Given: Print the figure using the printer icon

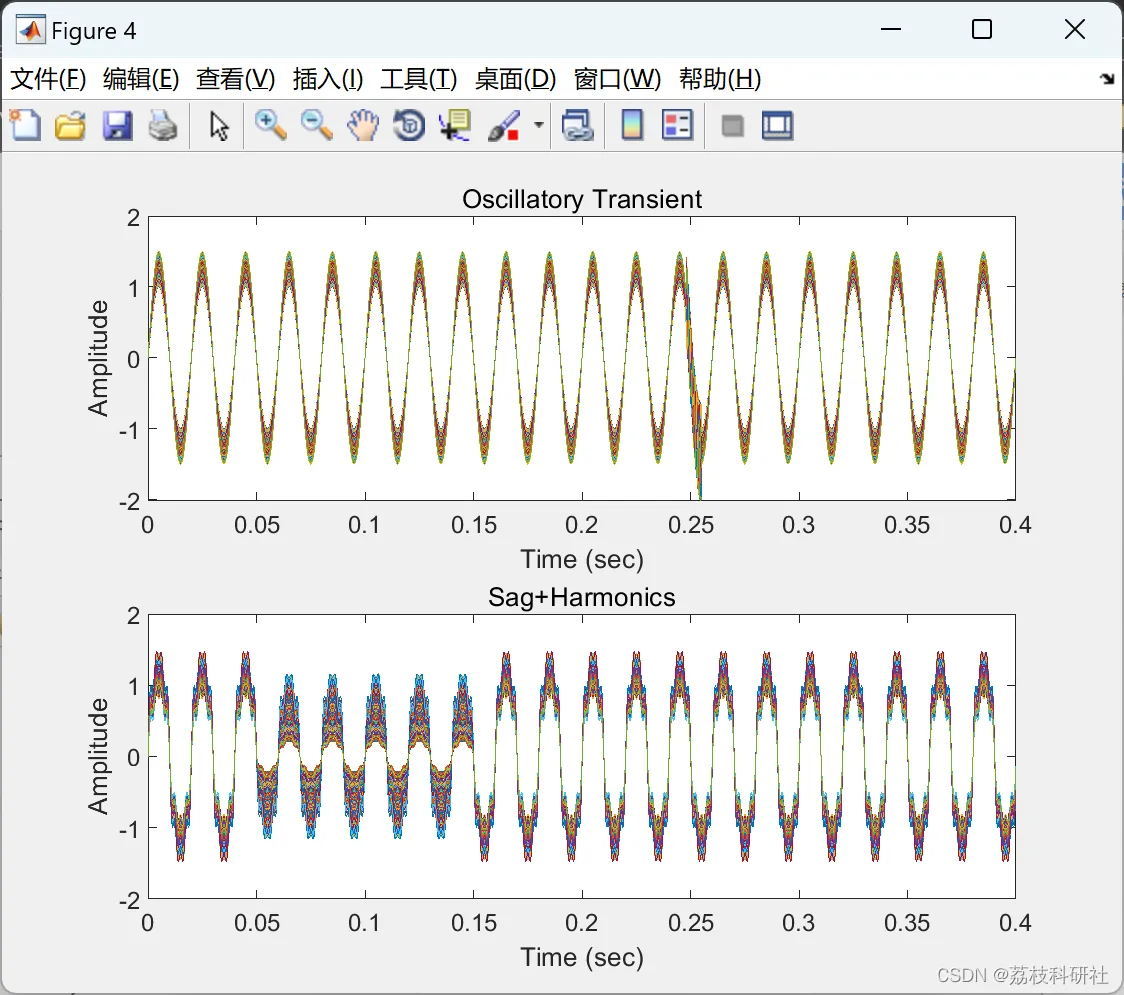Looking at the screenshot, I should [x=163, y=125].
